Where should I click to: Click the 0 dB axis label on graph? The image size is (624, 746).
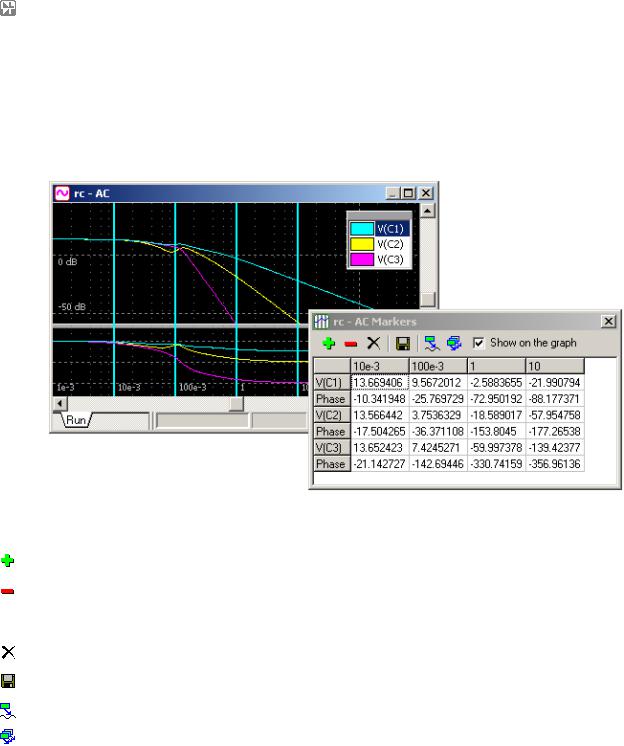(x=68, y=262)
